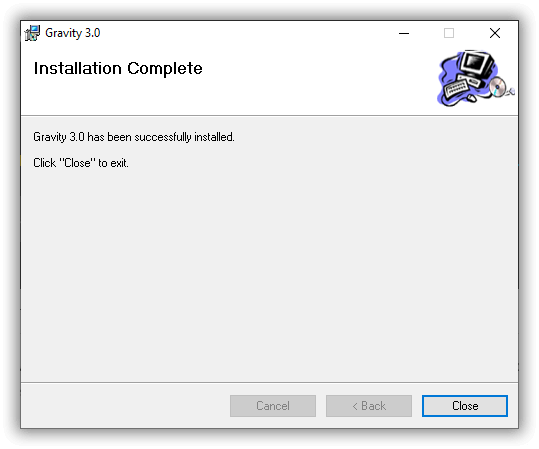The width and height of the screenshot is (539, 449).
Task: Click the white header banner's empty area
Action: [309, 93]
